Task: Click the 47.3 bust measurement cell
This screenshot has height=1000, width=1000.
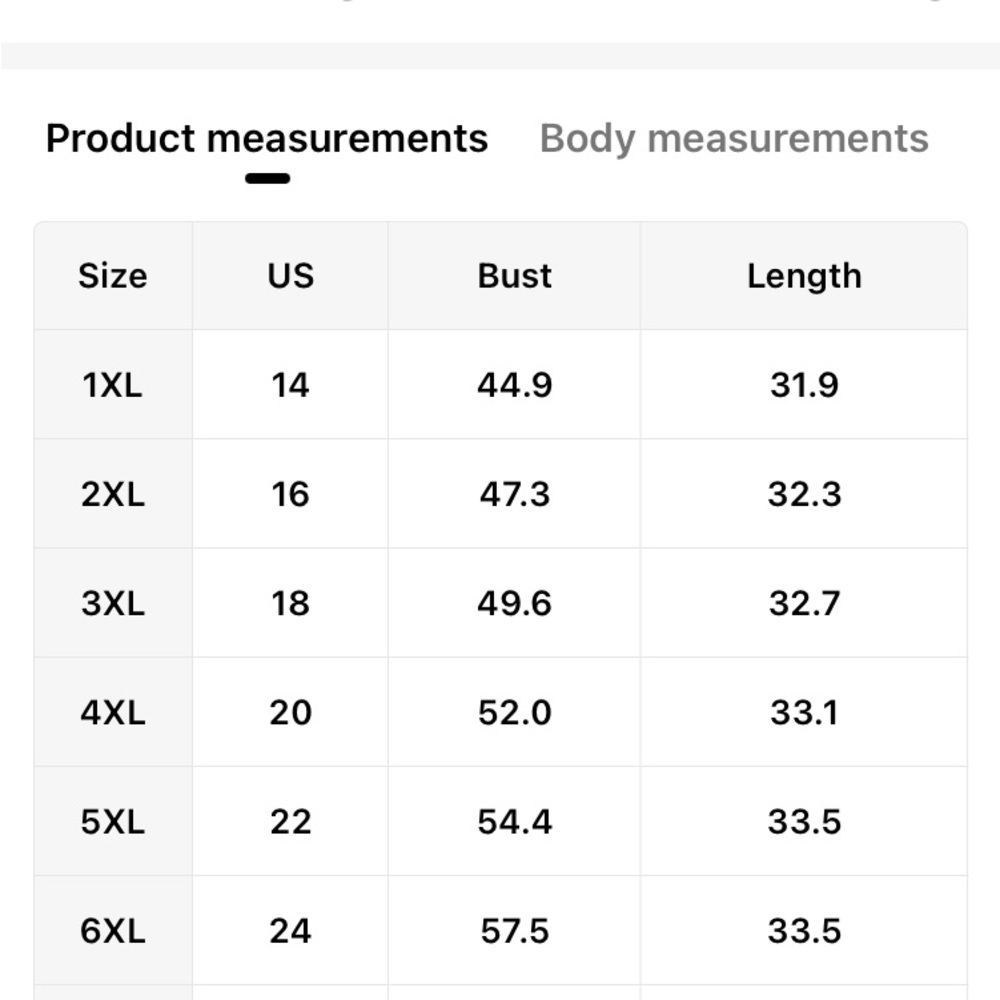Action: pyautogui.click(x=514, y=494)
